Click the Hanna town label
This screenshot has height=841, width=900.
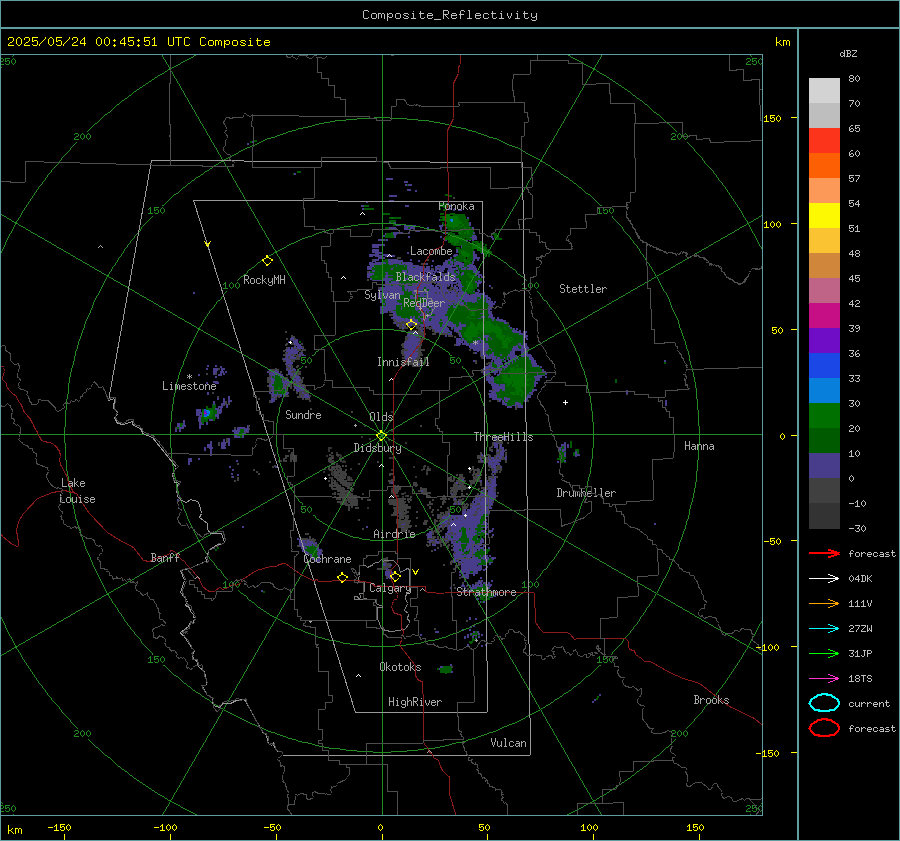point(699,446)
